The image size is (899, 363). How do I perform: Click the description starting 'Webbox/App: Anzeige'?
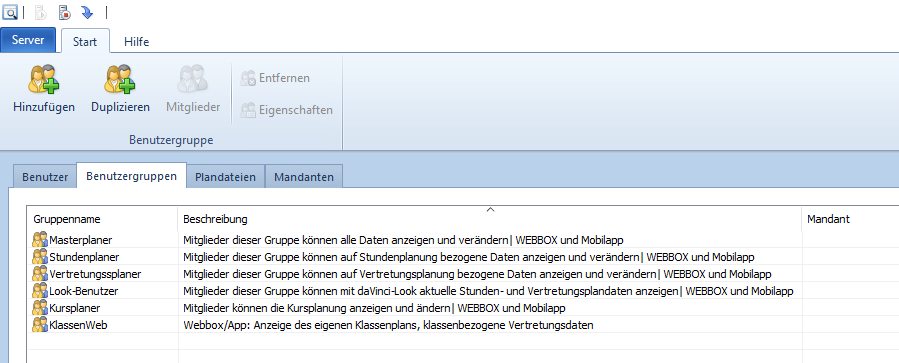pyautogui.click(x=388, y=325)
